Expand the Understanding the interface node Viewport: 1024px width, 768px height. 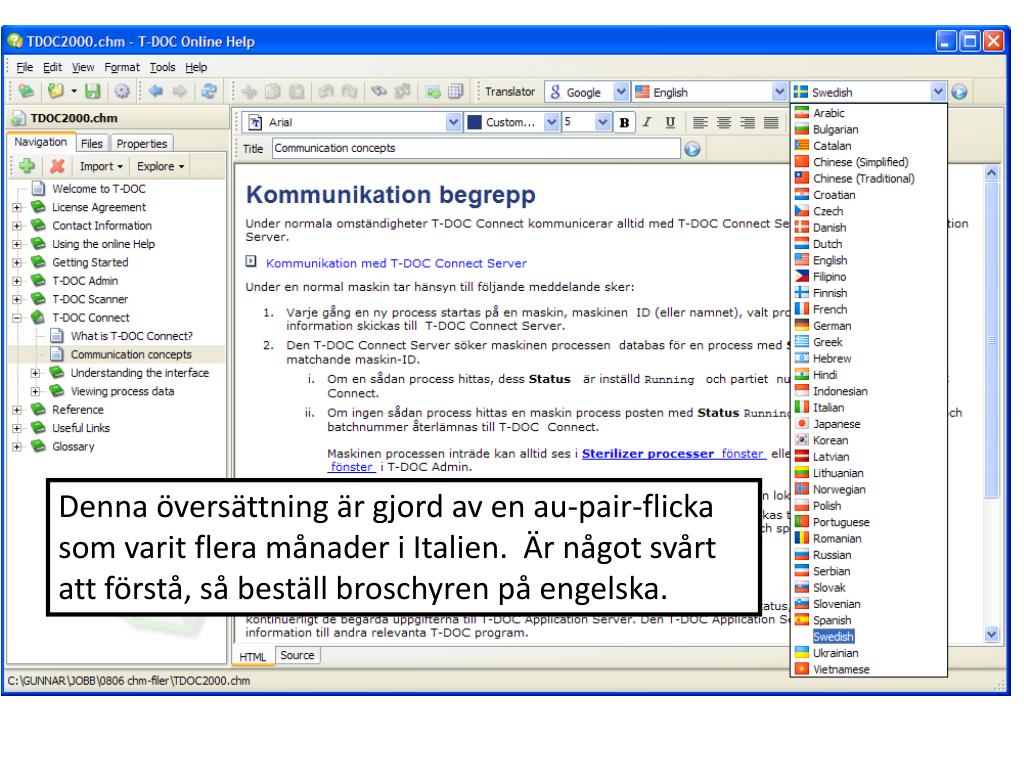coord(36,374)
